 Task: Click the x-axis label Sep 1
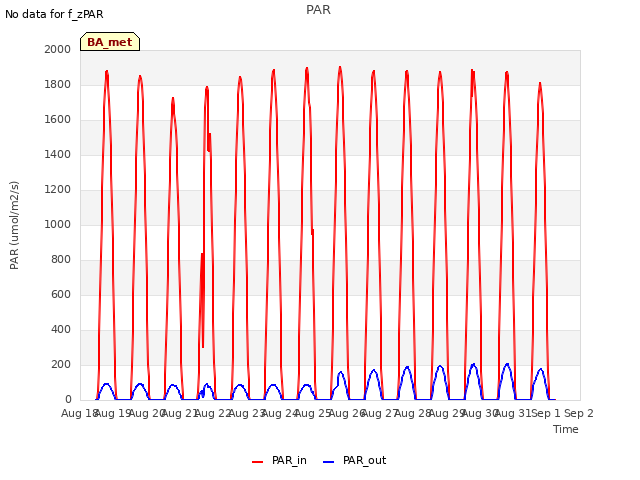coord(546,413)
